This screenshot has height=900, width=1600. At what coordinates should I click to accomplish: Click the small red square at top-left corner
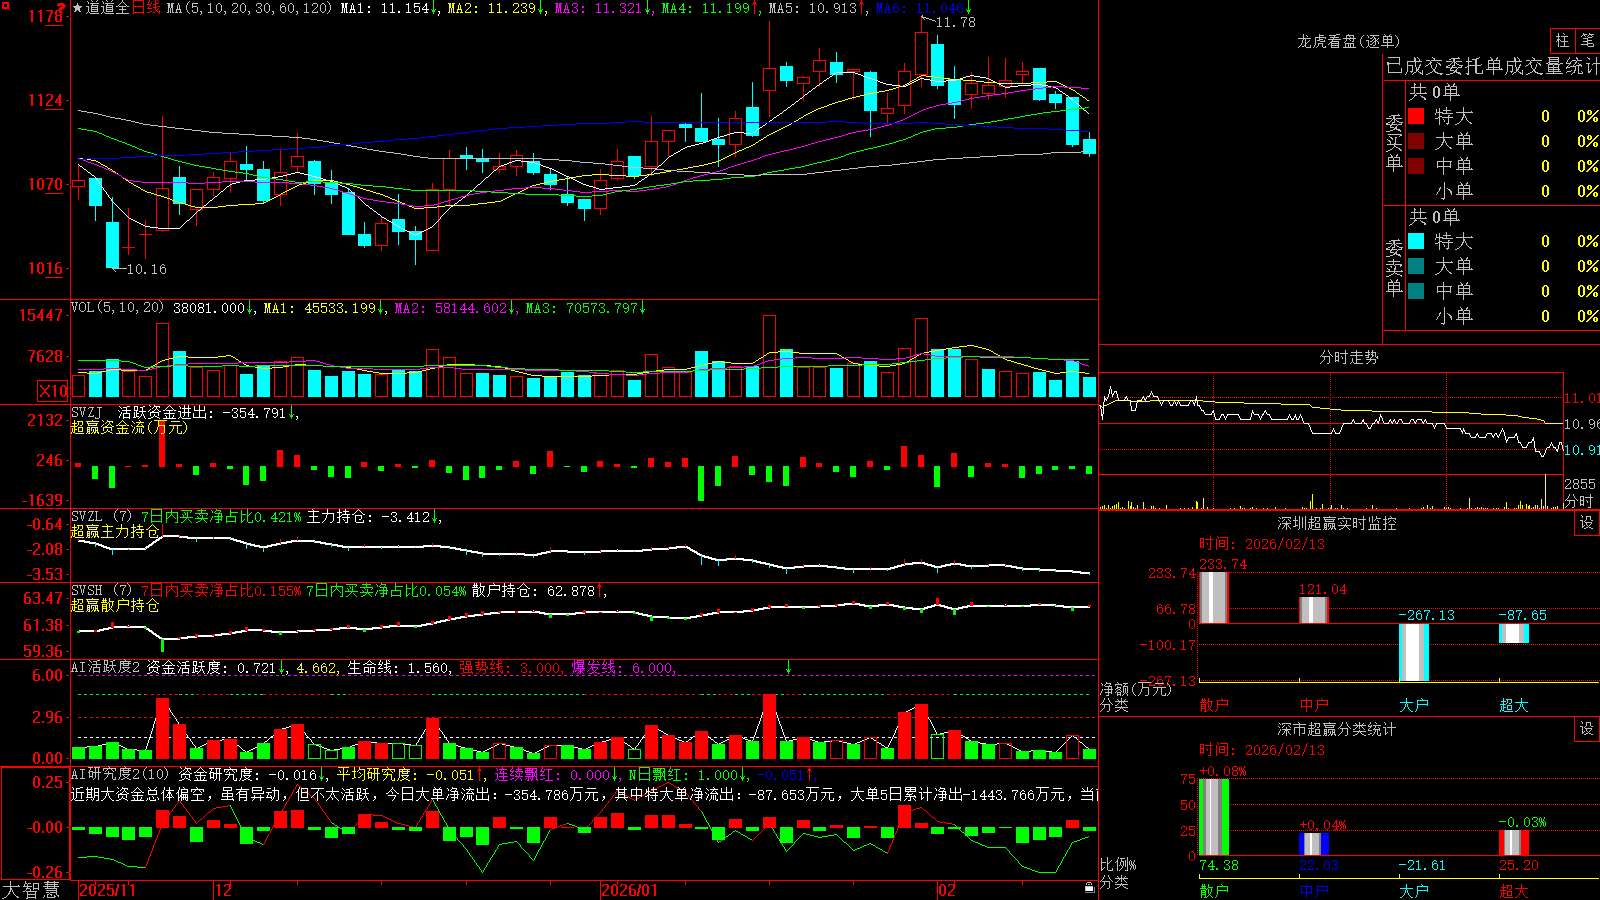coord(5,5)
